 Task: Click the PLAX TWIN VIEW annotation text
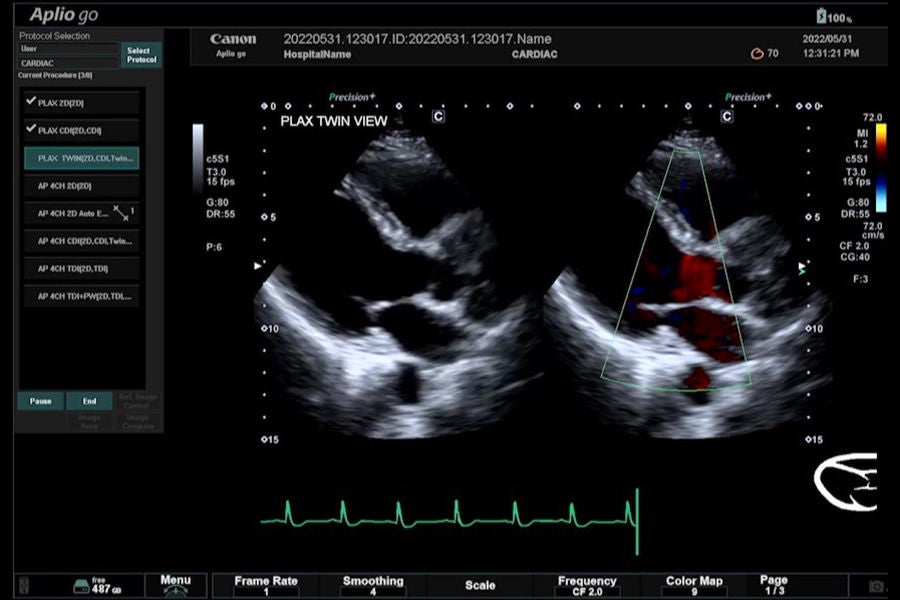coord(333,121)
